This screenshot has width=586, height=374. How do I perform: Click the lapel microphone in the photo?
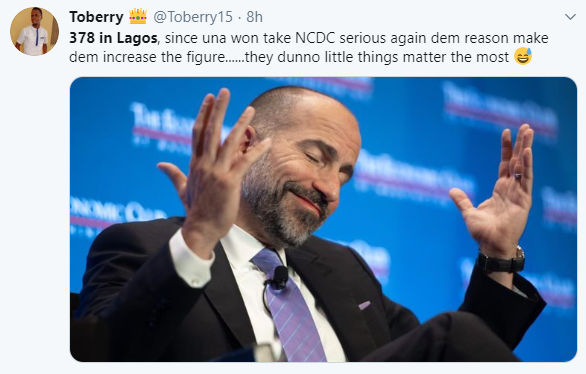pyautogui.click(x=280, y=278)
